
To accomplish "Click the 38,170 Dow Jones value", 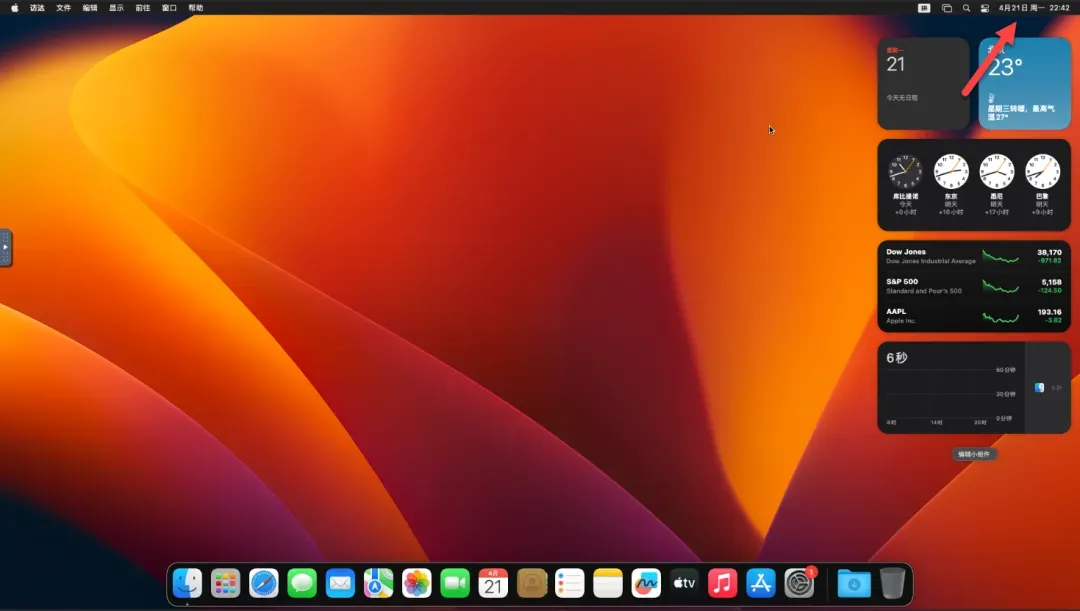I will pos(1049,253).
